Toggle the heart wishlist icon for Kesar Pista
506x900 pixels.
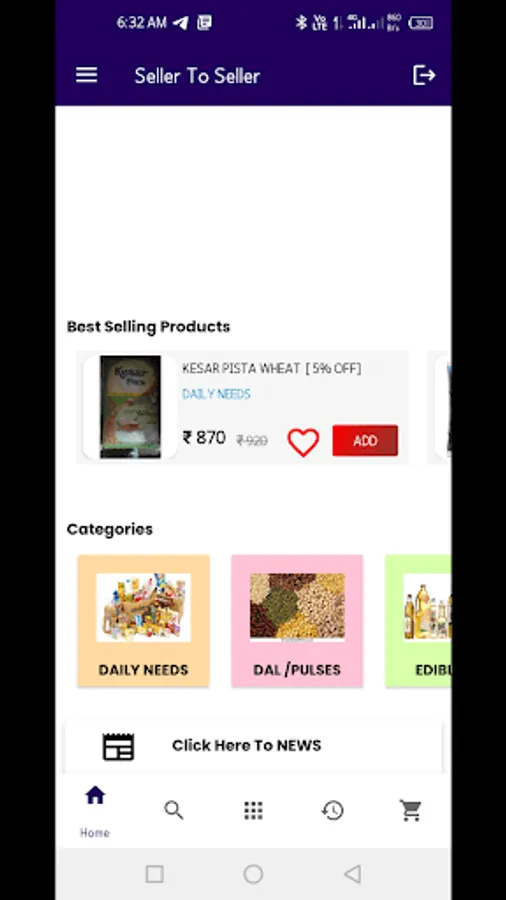tap(303, 442)
